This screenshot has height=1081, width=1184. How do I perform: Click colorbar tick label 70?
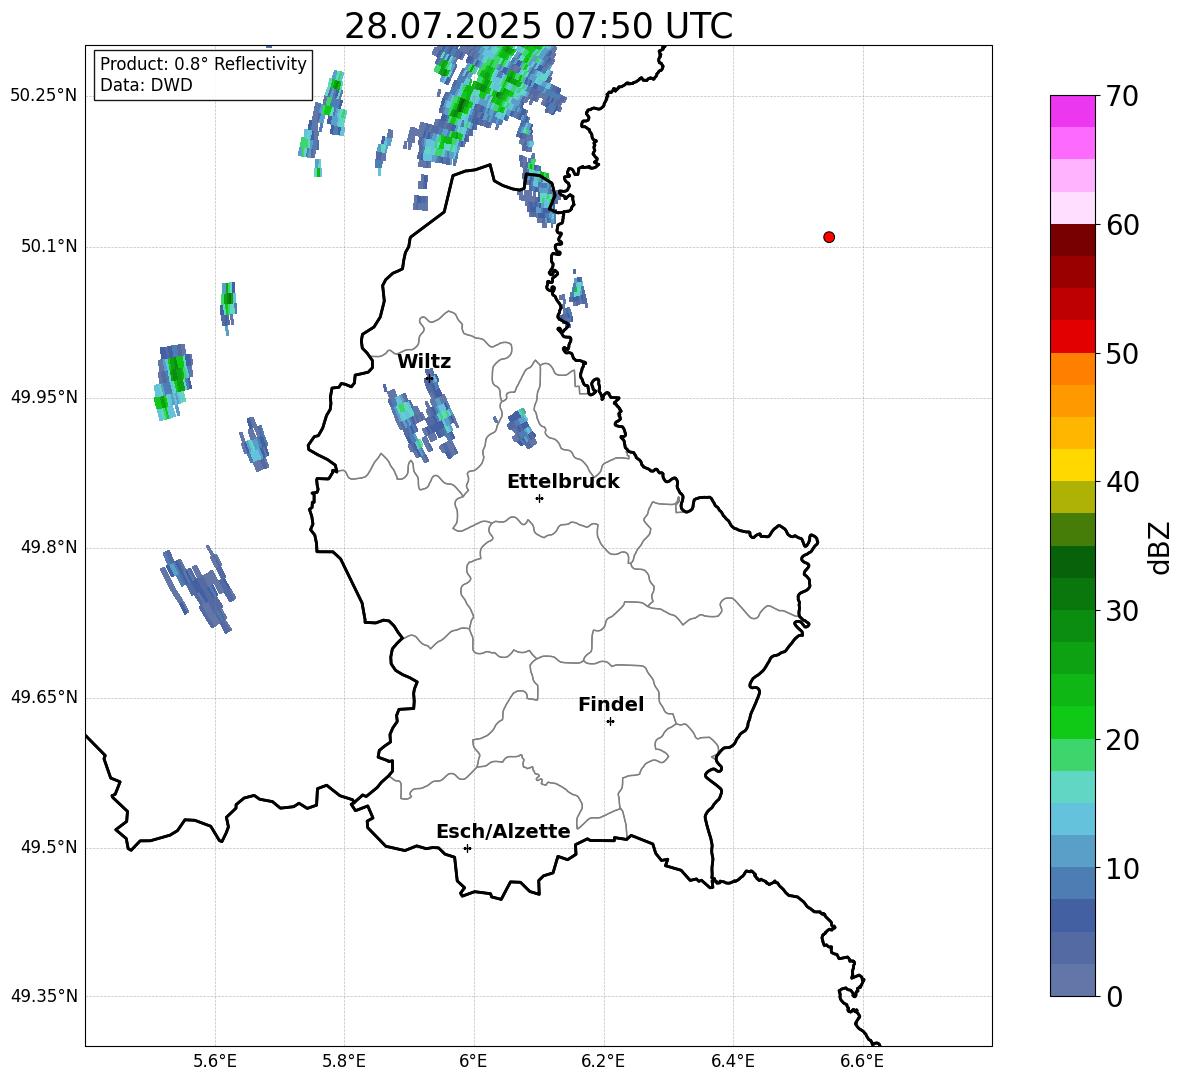point(1122,96)
